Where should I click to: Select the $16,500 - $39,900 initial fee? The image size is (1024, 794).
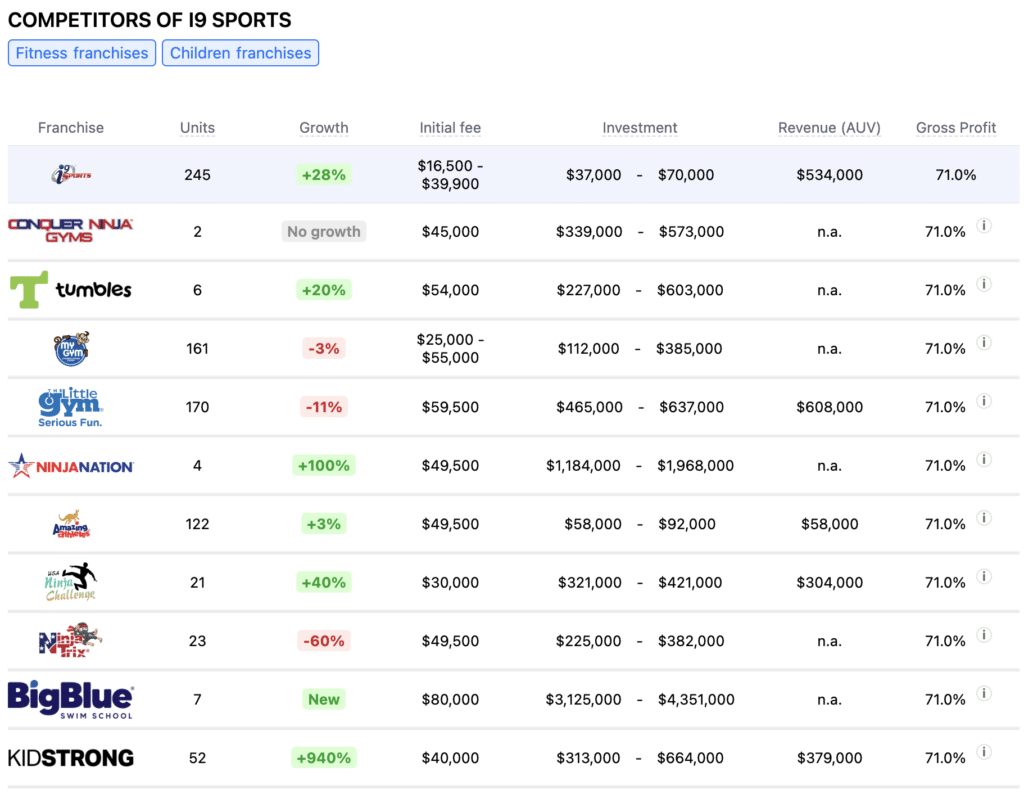450,175
